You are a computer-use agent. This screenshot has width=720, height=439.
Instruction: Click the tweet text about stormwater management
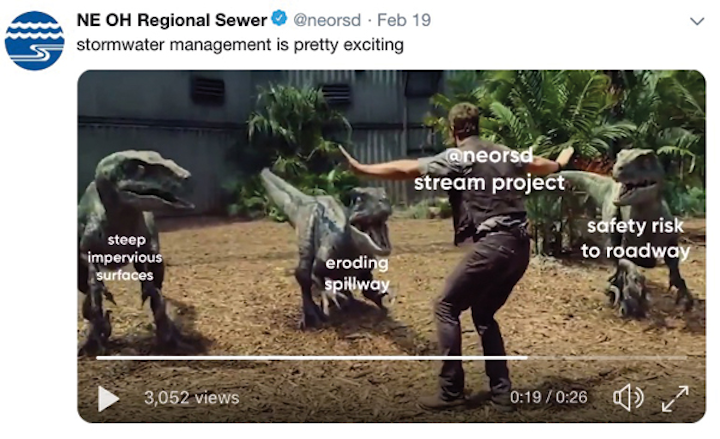click(240, 45)
